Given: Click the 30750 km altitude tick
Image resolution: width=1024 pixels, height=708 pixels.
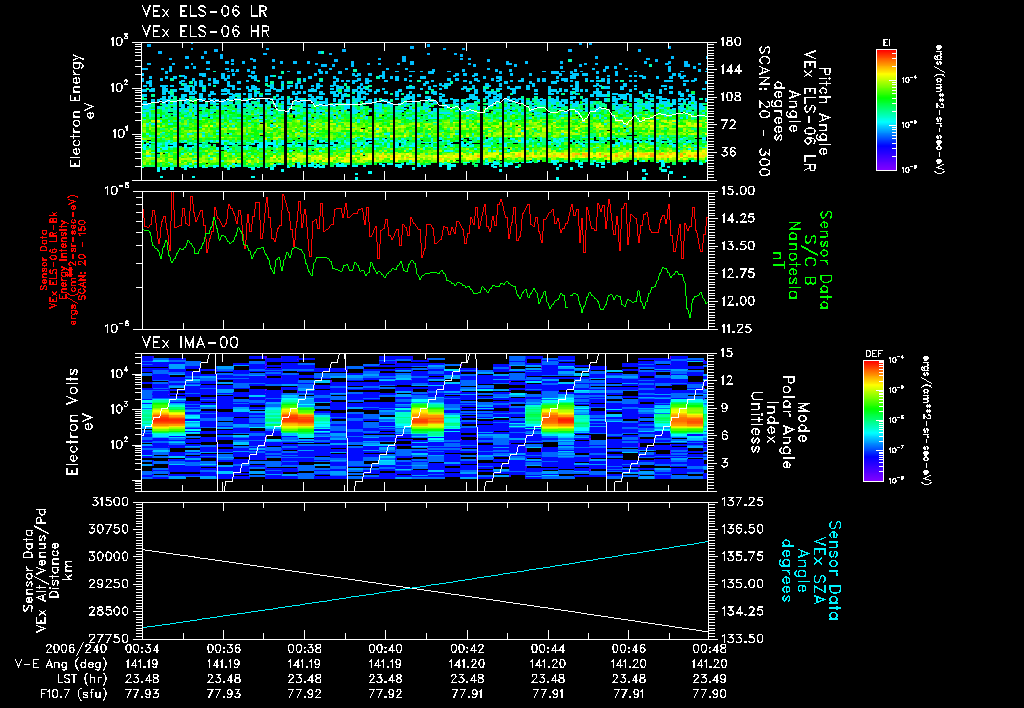Looking at the screenshot, I should 108,529.
